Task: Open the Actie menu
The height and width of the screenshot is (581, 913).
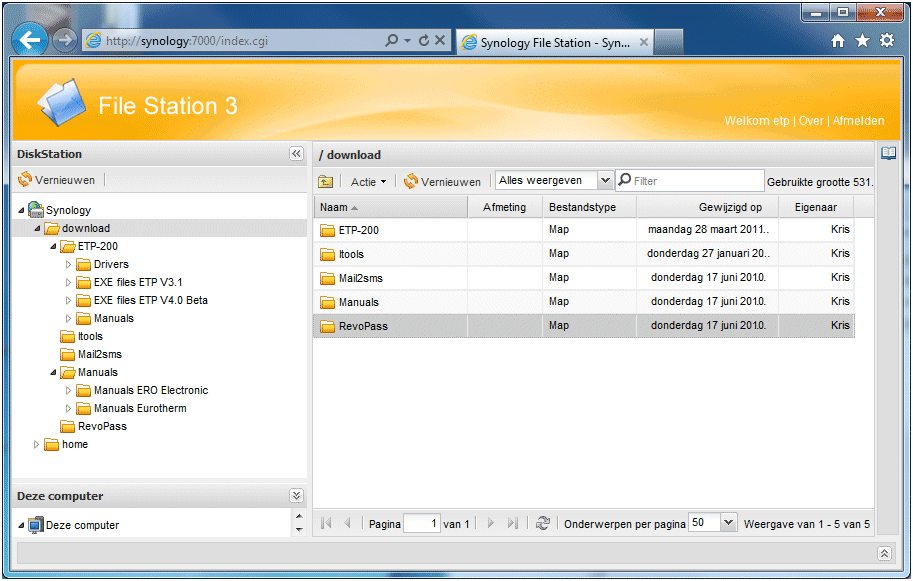Action: pos(369,182)
